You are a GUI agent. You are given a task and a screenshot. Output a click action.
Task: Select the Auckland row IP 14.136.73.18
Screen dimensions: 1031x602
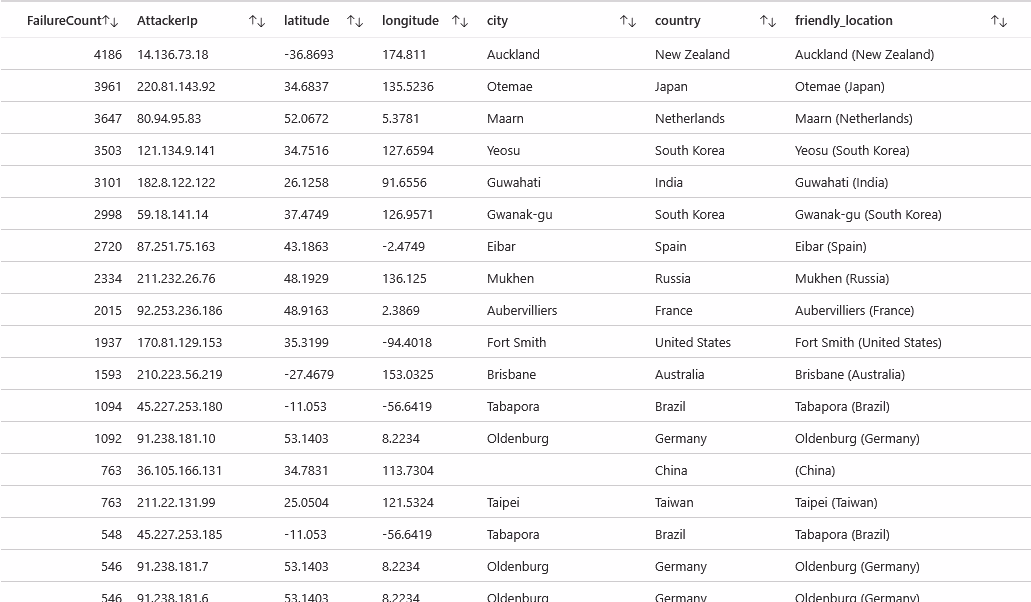[x=173, y=55]
